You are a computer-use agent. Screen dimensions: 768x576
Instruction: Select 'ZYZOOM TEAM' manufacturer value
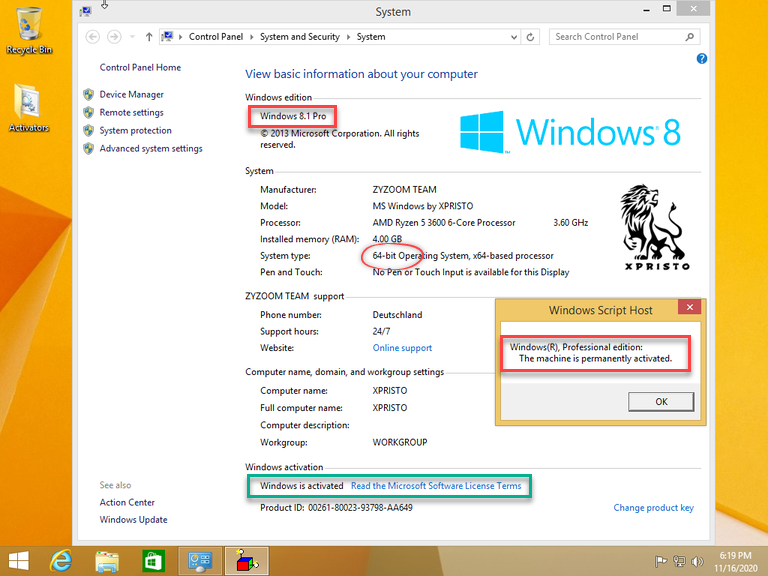[x=404, y=190]
